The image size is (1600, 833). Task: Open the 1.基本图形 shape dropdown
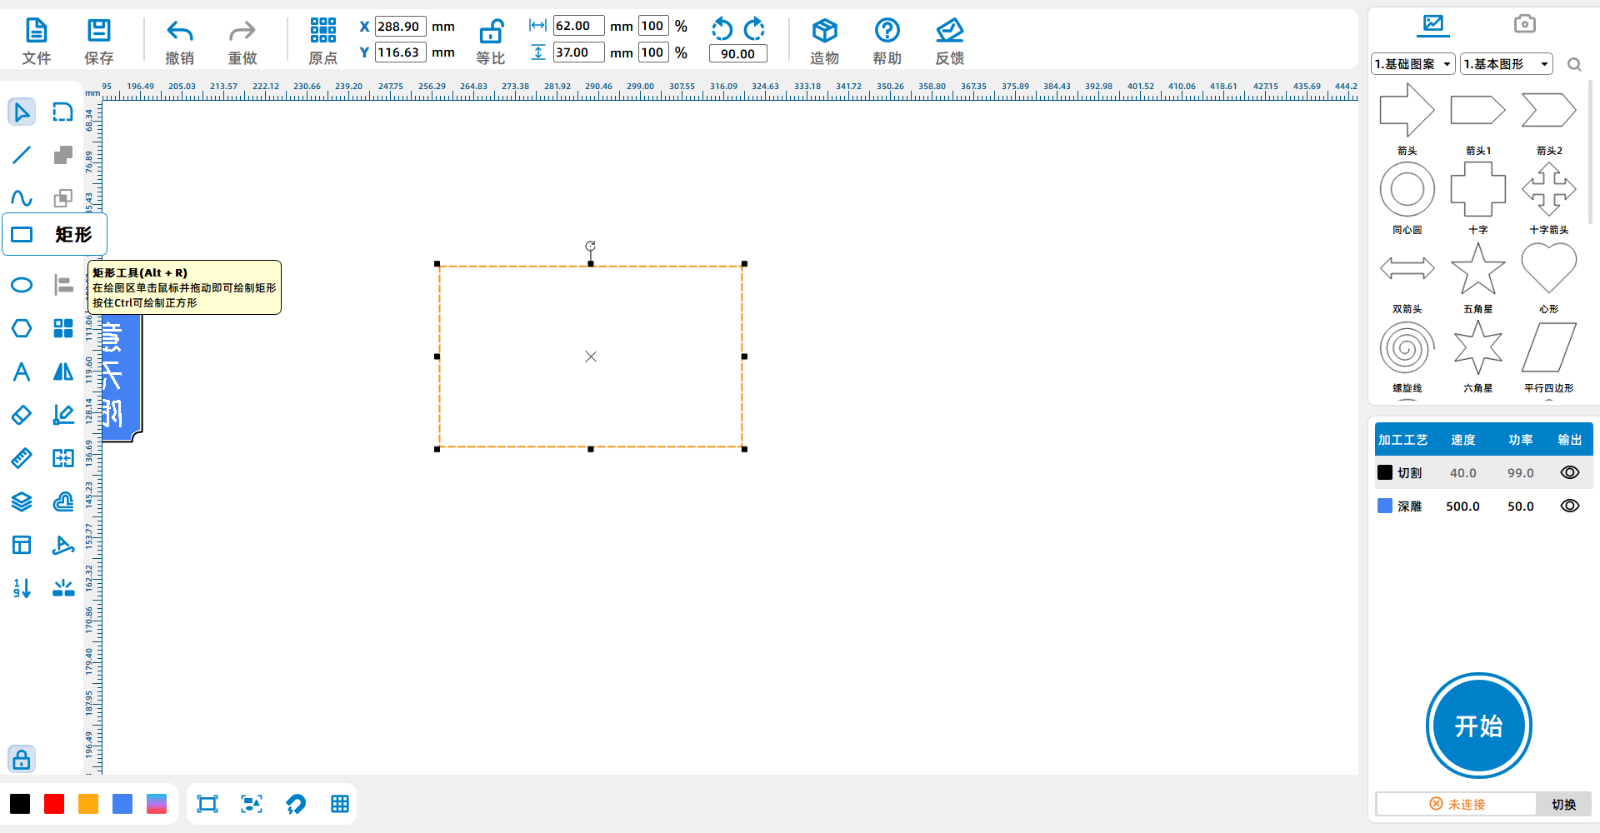(x=1506, y=64)
